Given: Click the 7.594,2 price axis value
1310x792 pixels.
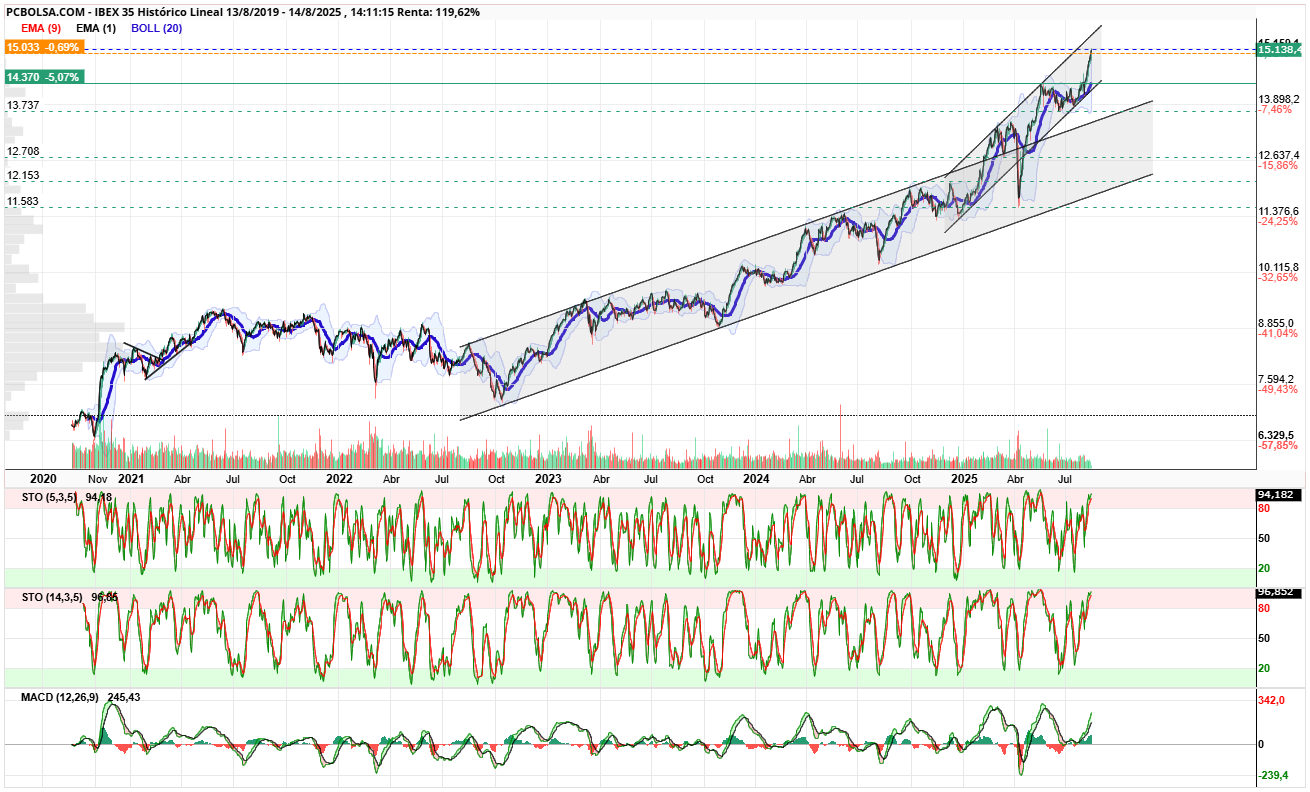Looking at the screenshot, I should coord(1278,379).
